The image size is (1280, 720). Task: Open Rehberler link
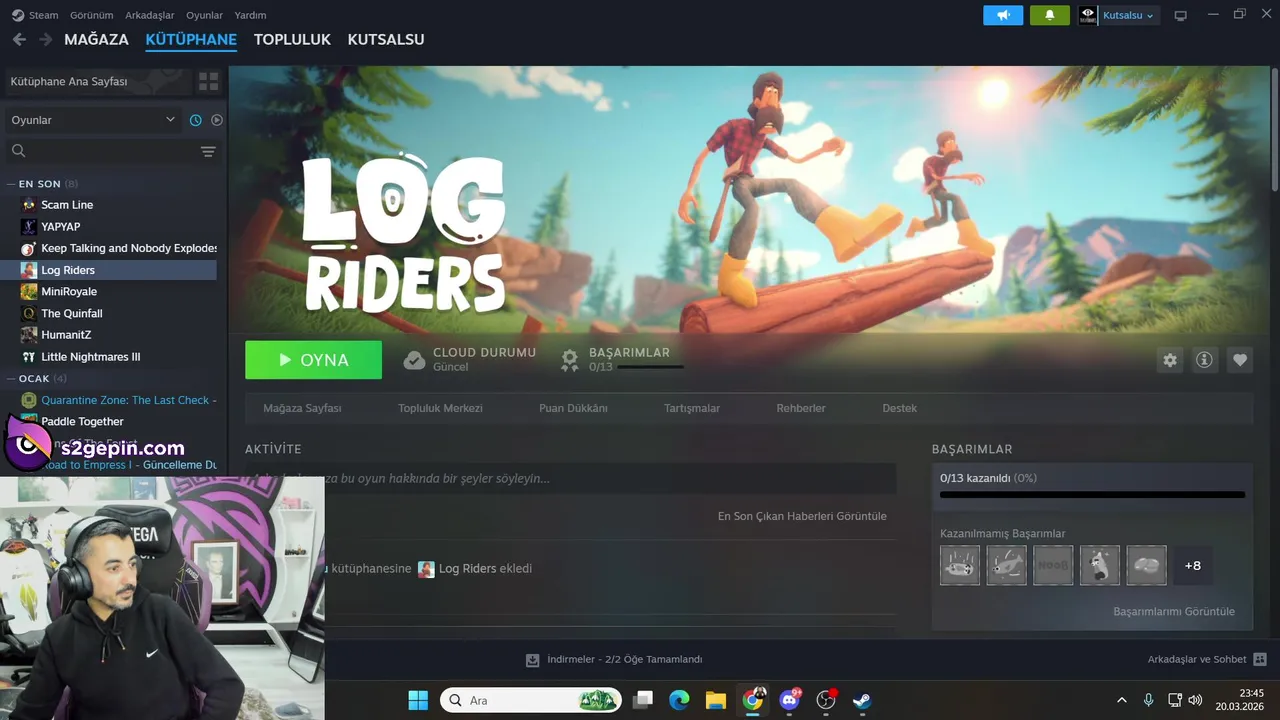click(801, 408)
